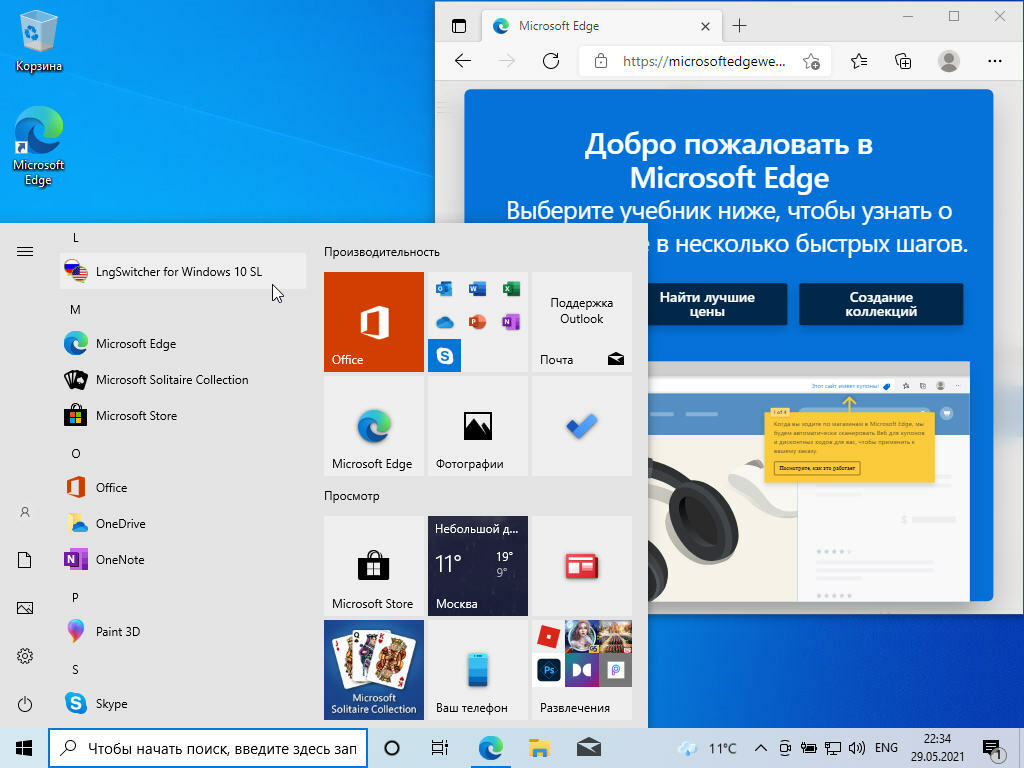Open Microsoft Edge from the app list
Viewport: 1024px width, 768px height.
click(183, 344)
